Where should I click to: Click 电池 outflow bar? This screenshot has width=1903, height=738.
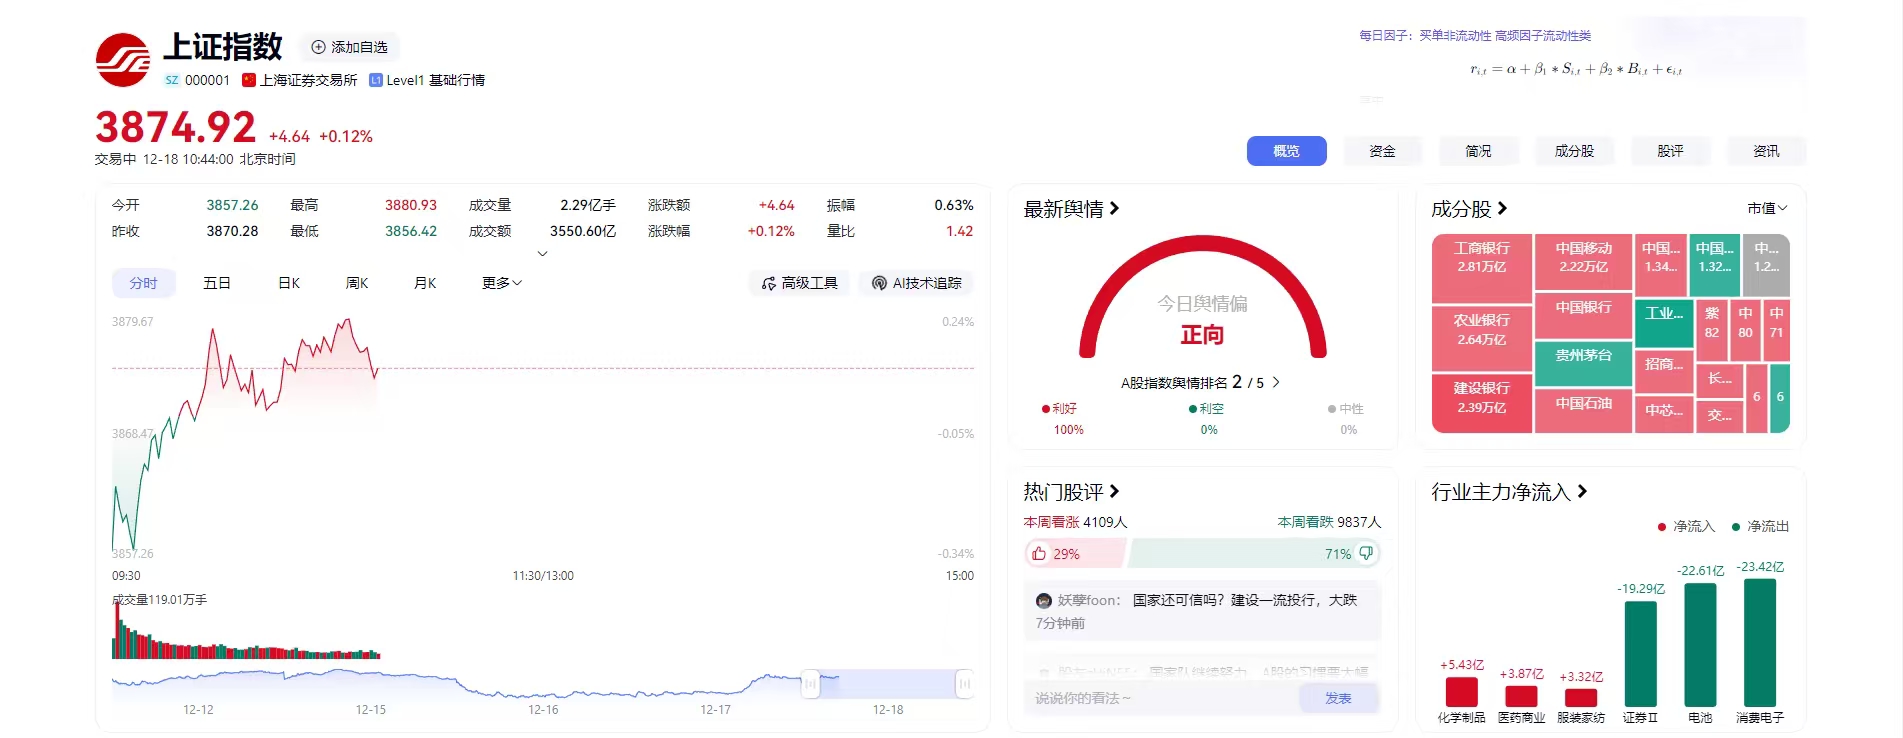[x=1700, y=645]
